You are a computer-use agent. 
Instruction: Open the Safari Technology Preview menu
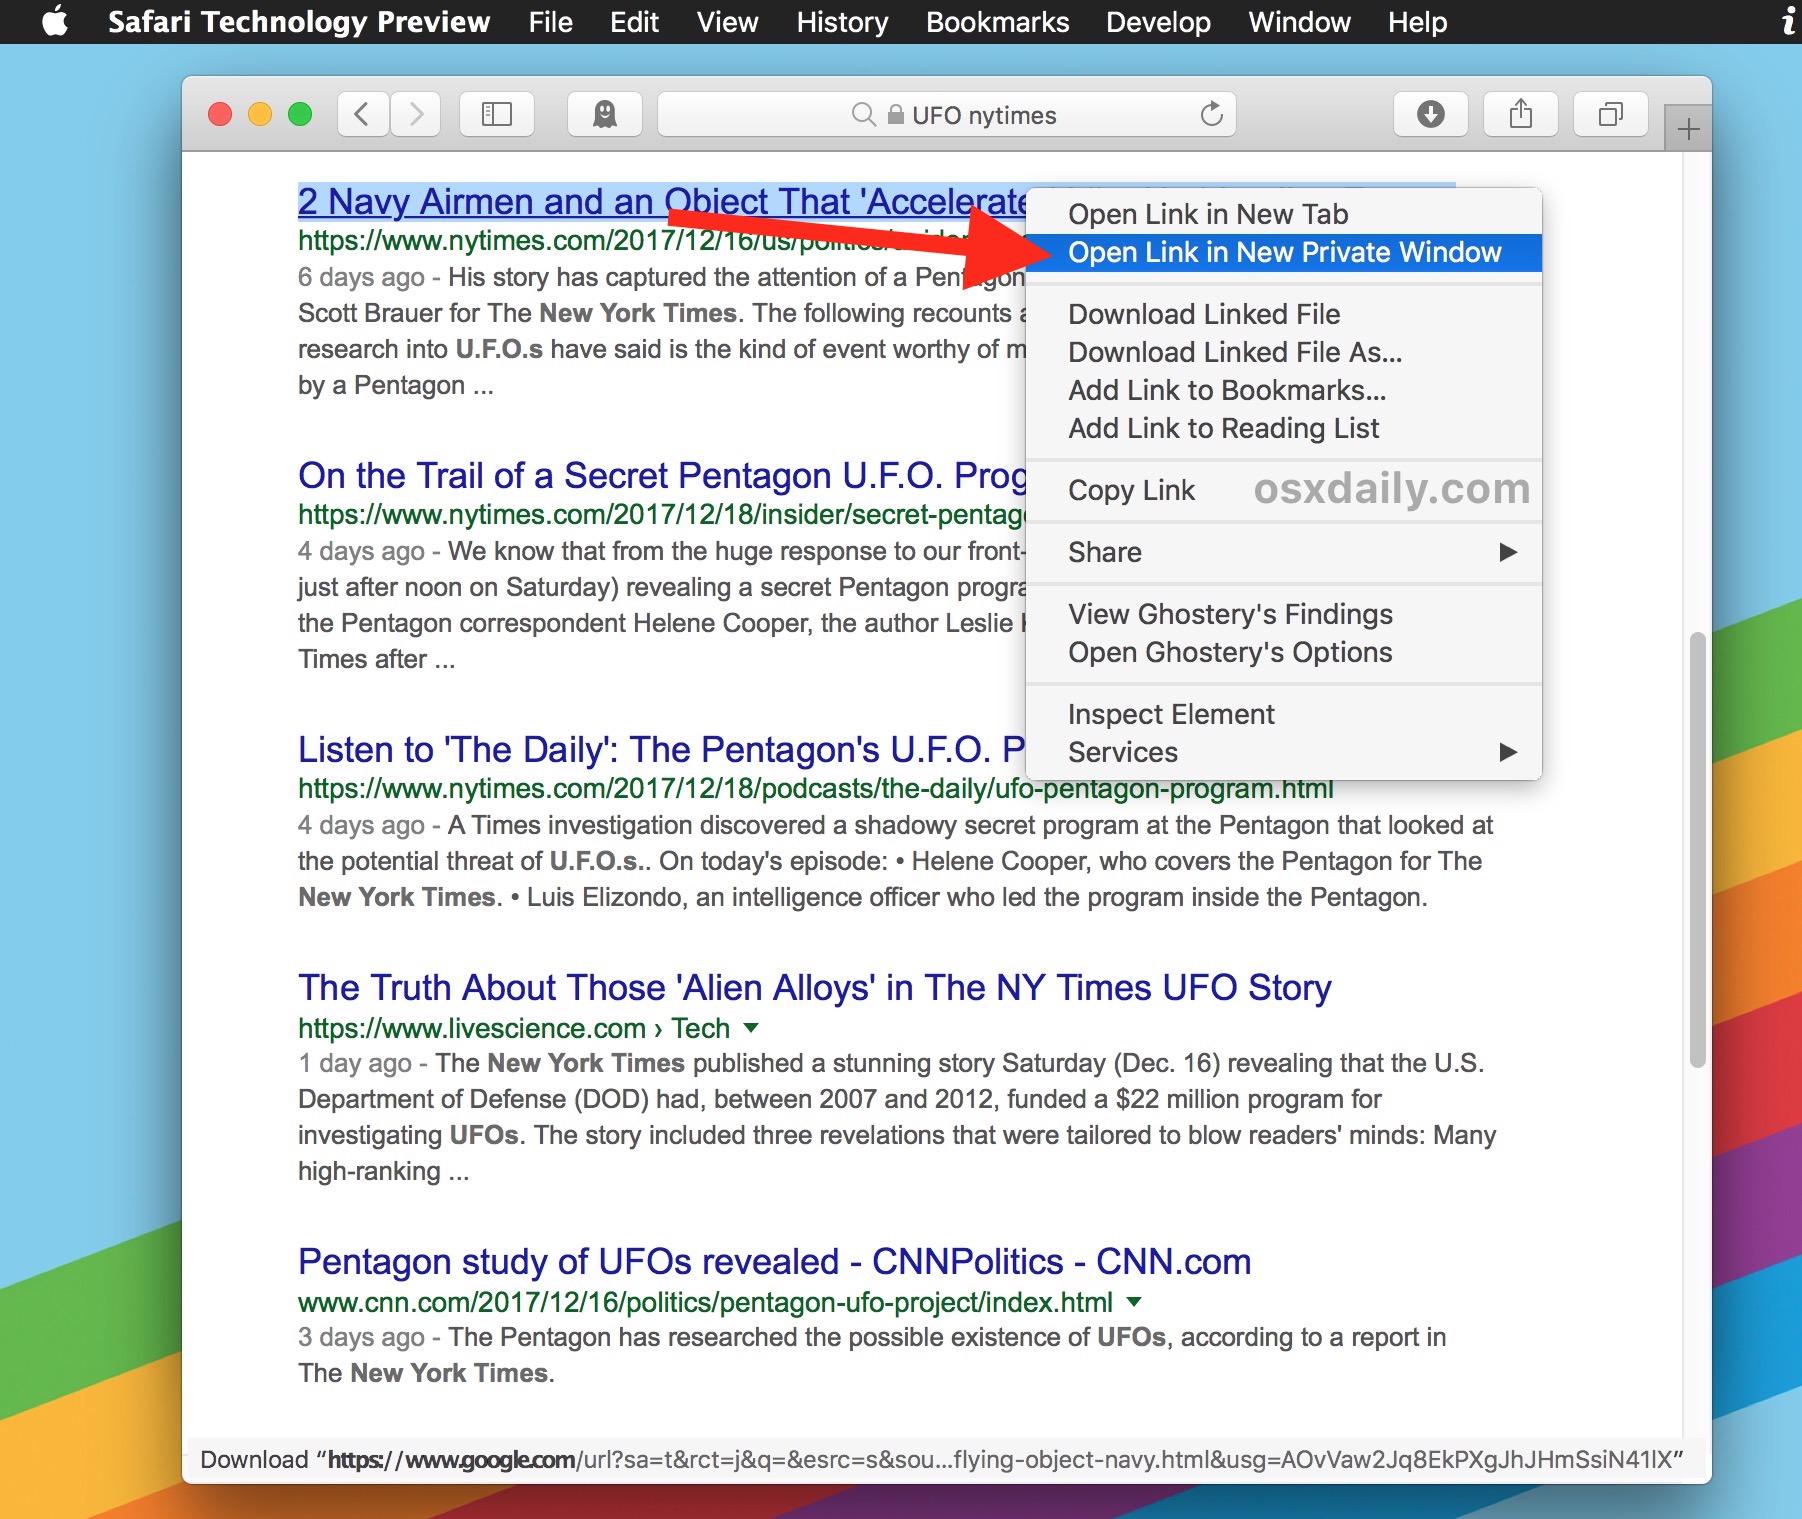click(299, 21)
